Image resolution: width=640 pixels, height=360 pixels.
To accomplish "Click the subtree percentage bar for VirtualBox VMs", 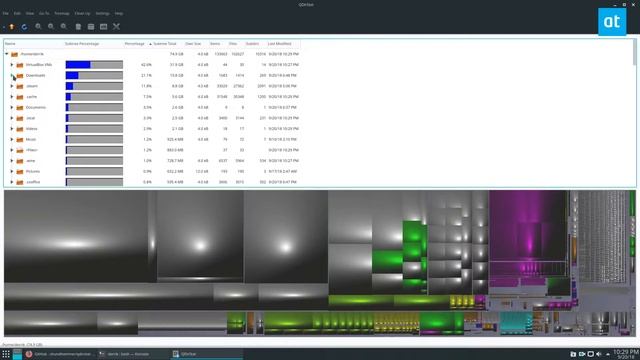I will (94, 64).
